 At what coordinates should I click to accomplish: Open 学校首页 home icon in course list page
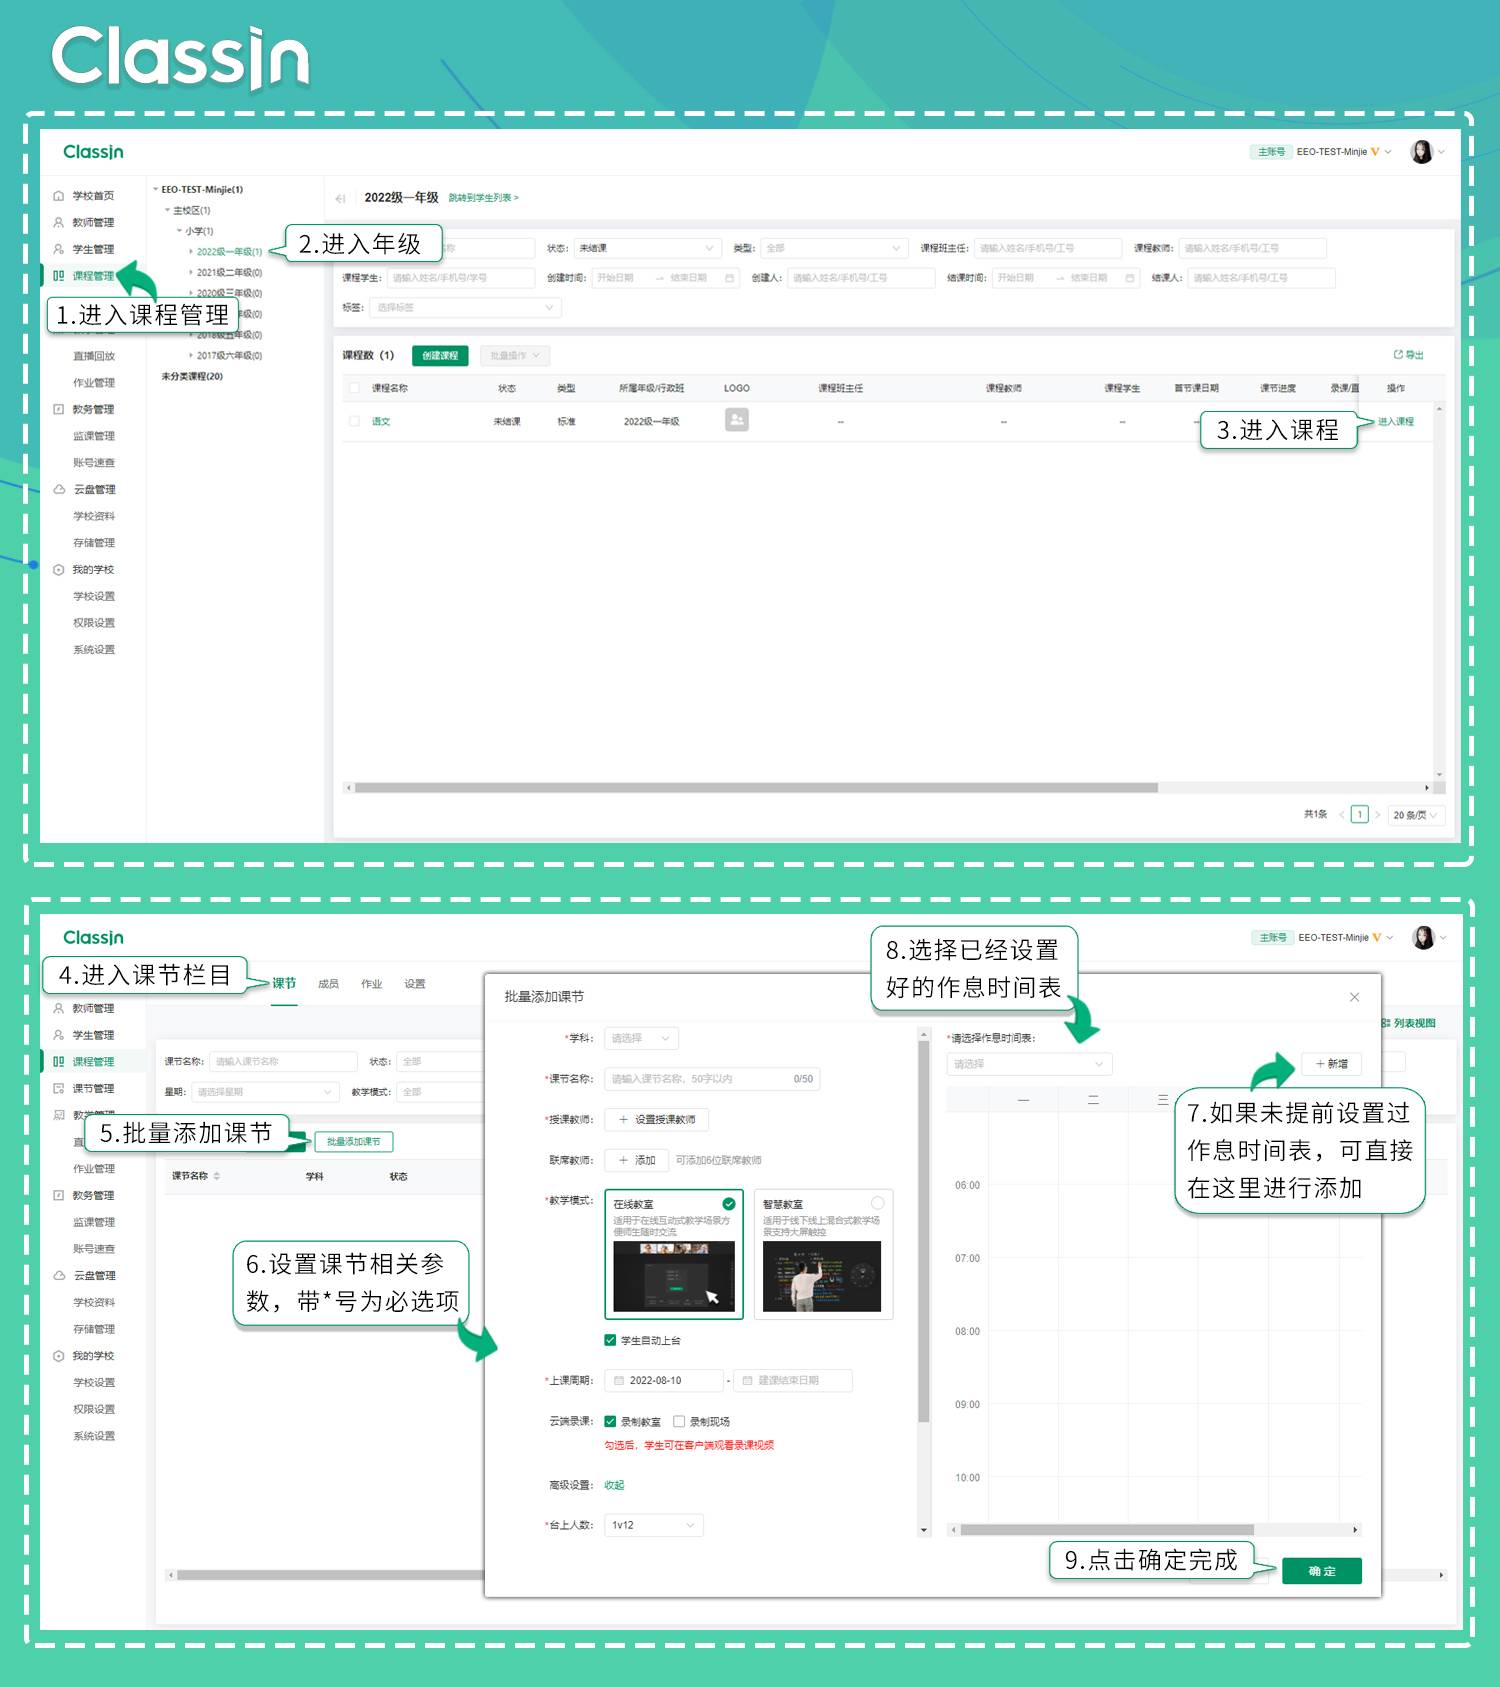58,196
